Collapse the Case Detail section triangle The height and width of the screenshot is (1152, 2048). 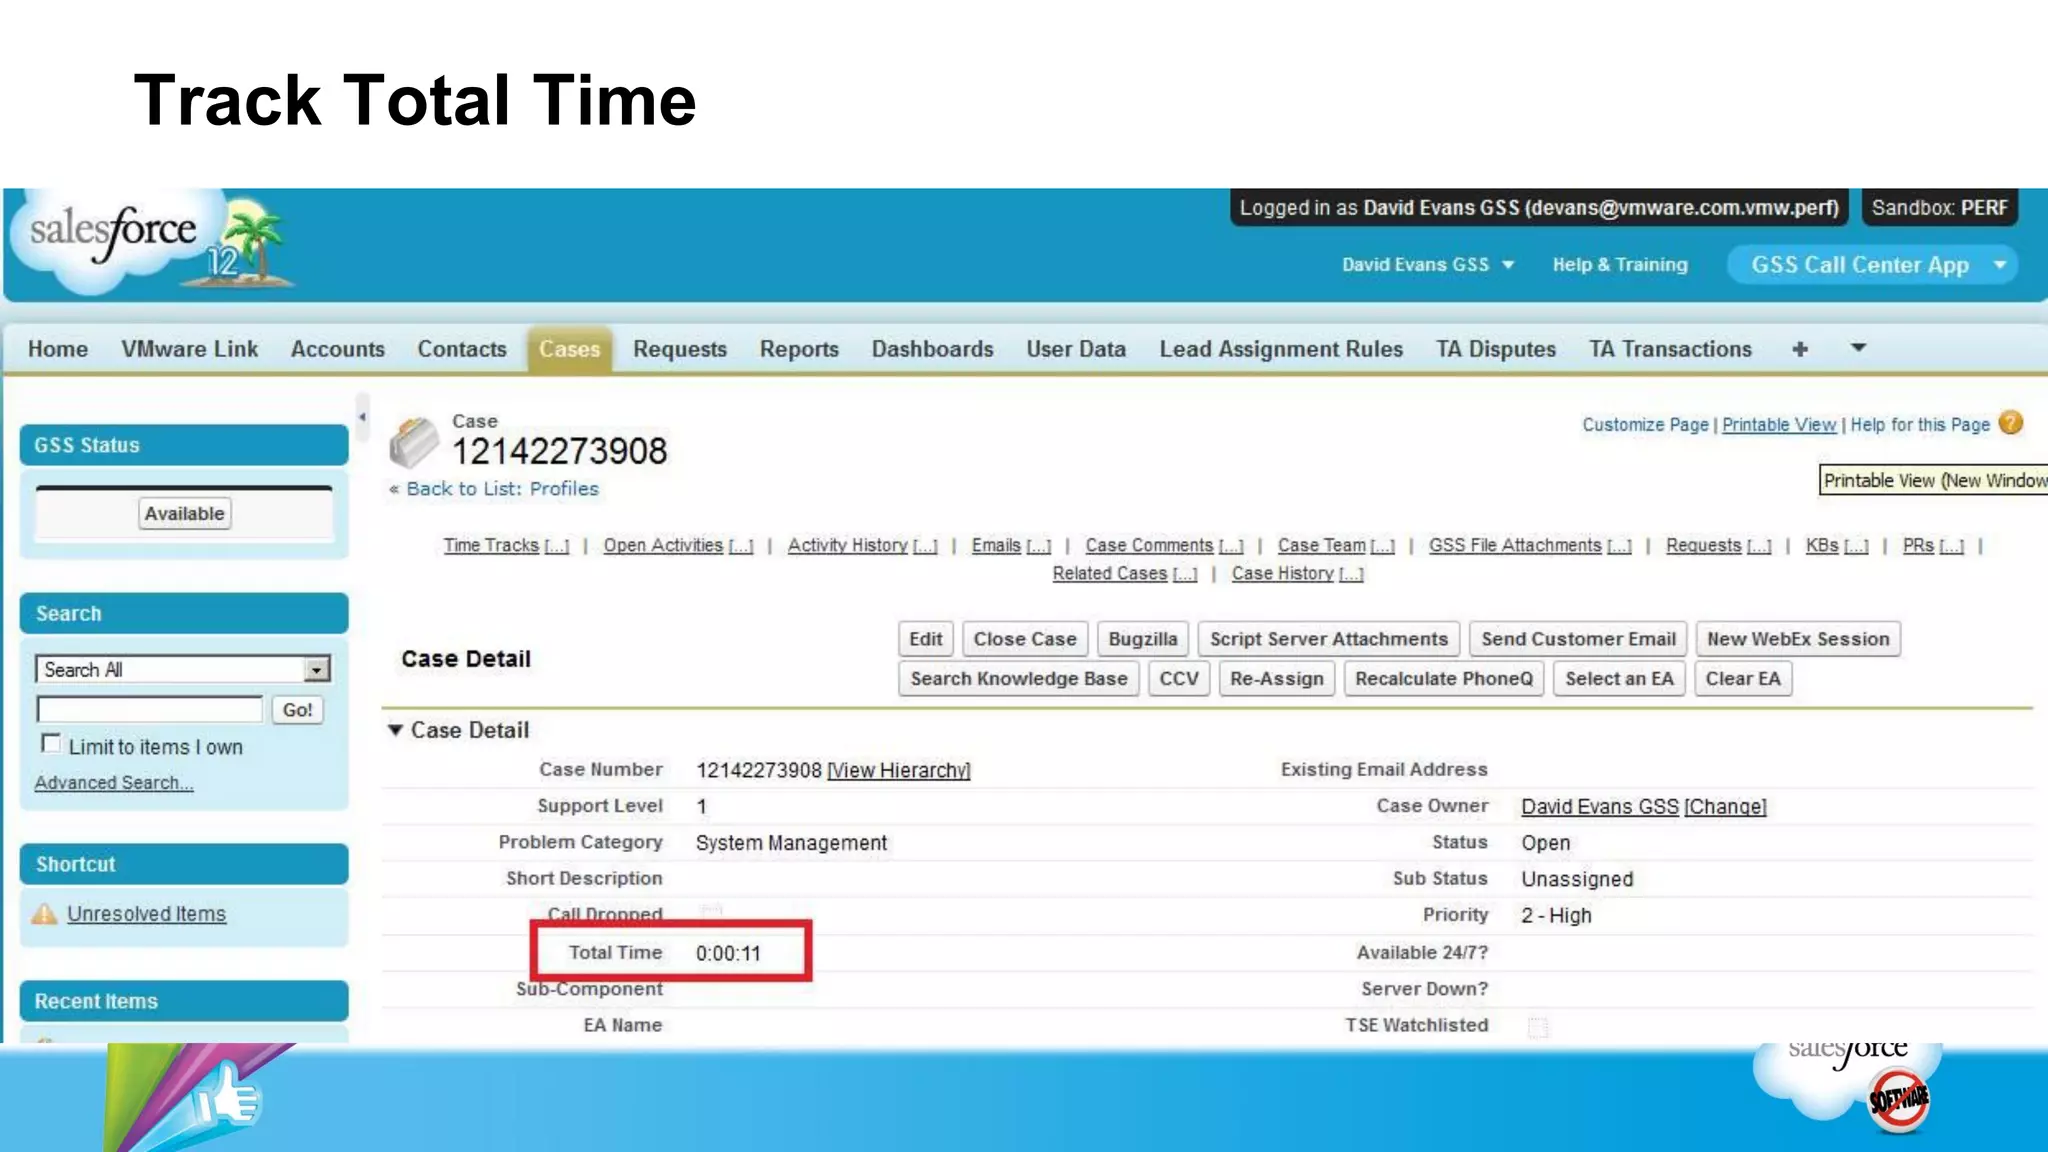click(x=395, y=731)
